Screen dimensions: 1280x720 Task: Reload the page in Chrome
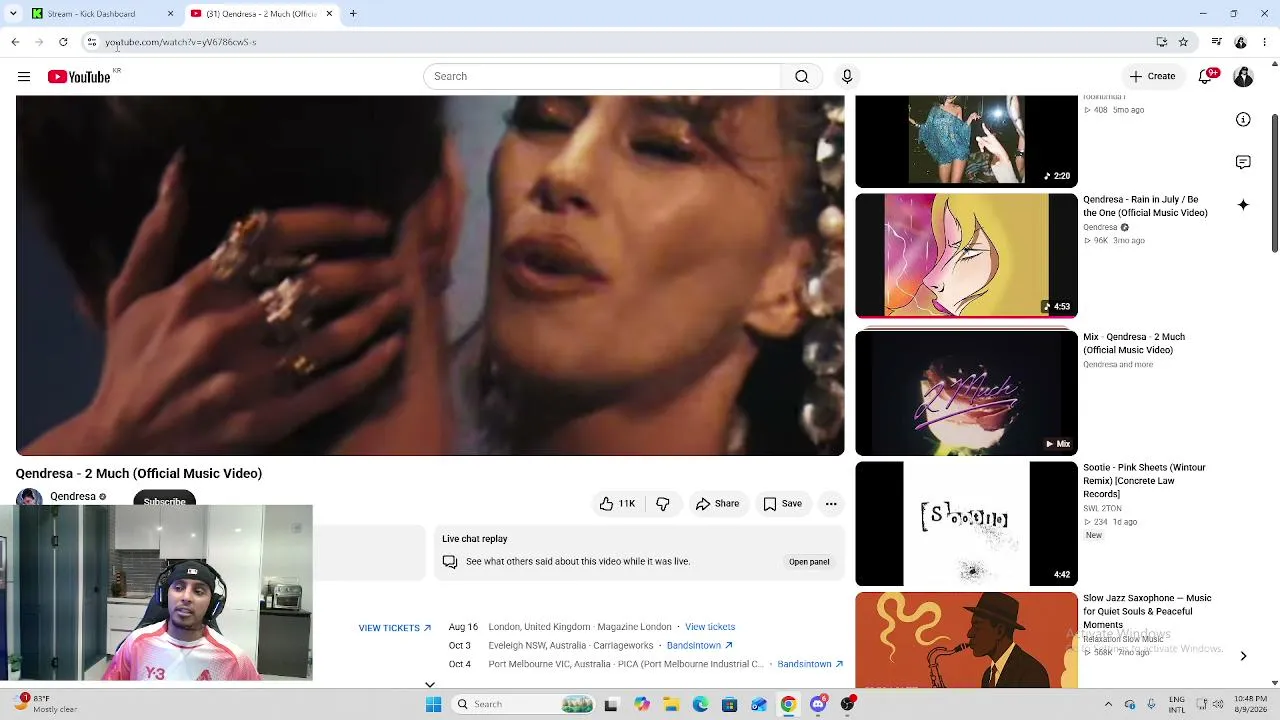click(x=63, y=42)
